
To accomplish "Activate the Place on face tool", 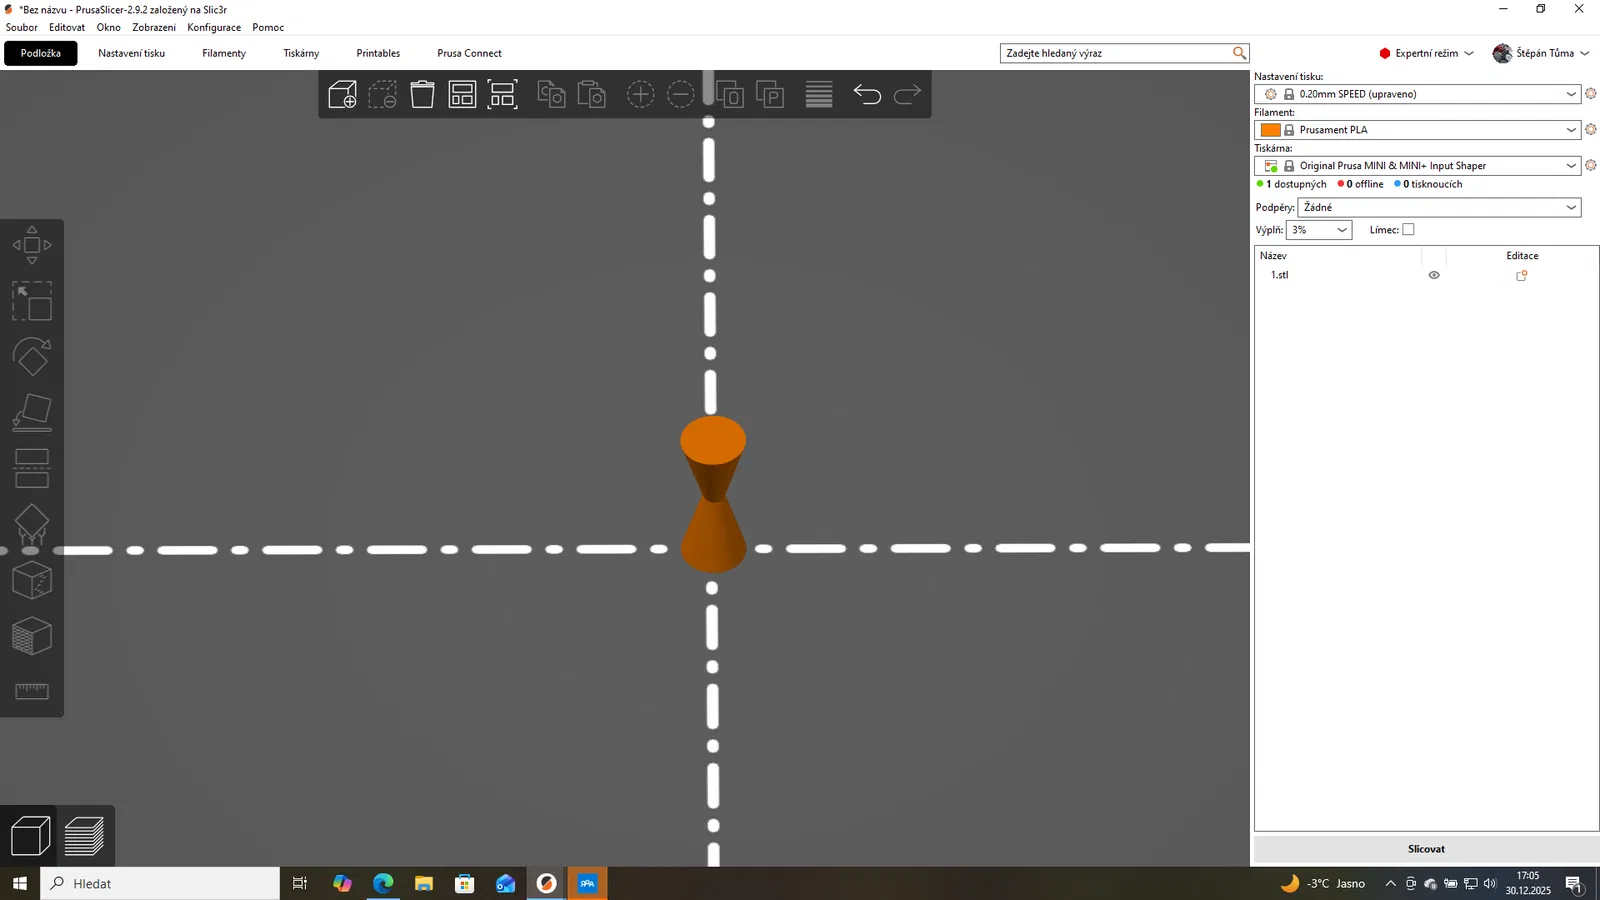I will point(32,412).
